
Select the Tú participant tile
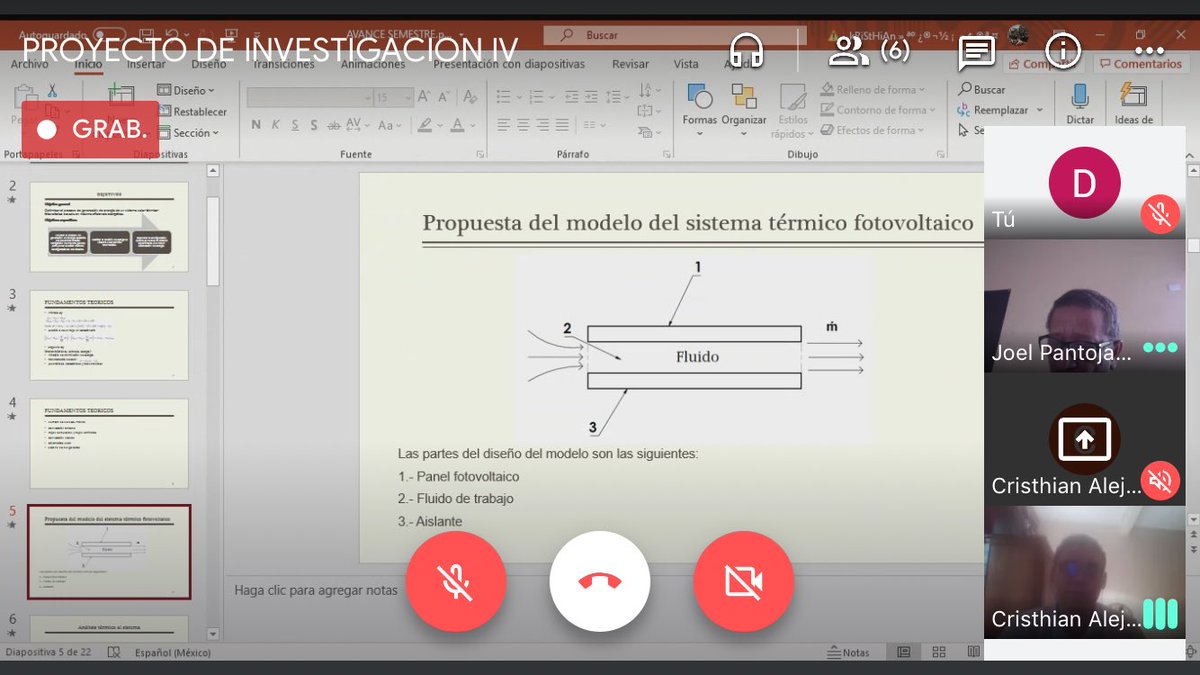(x=1084, y=184)
